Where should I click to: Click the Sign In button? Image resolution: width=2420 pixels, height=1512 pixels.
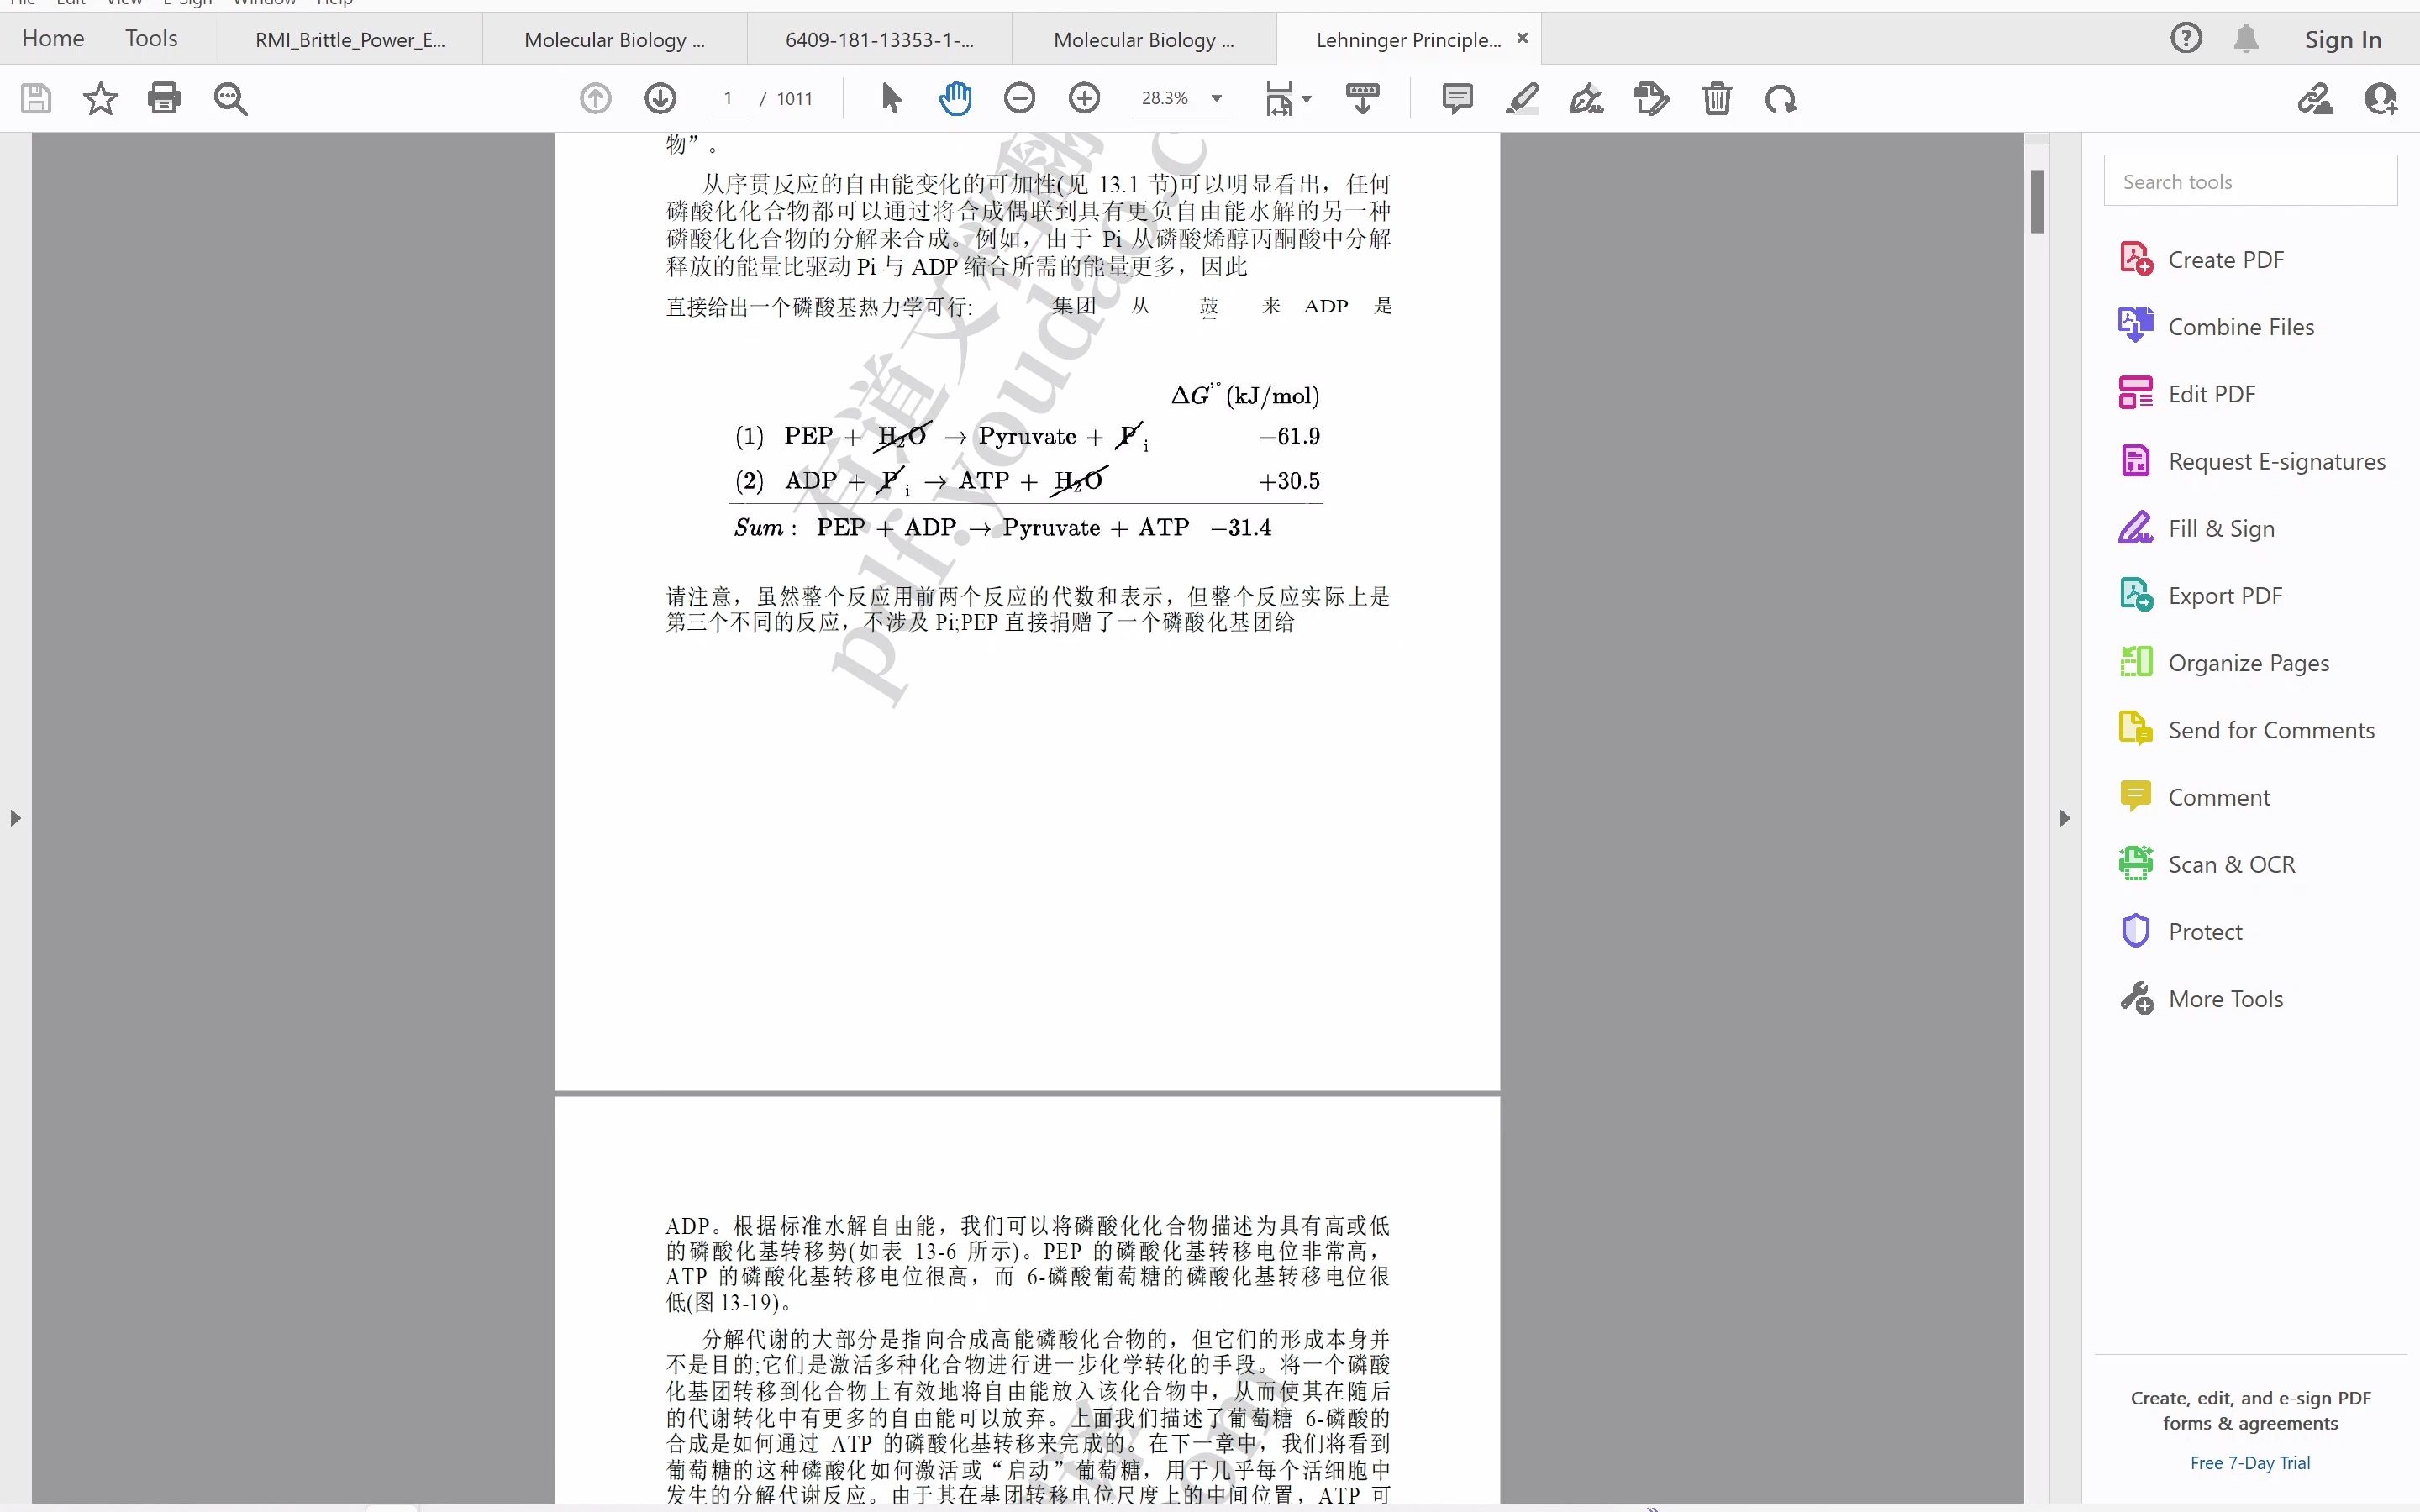point(2342,39)
